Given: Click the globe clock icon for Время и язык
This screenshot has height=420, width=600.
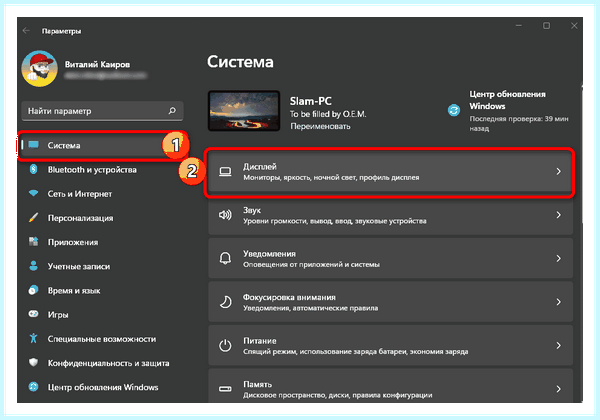Looking at the screenshot, I should pyautogui.click(x=34, y=290).
